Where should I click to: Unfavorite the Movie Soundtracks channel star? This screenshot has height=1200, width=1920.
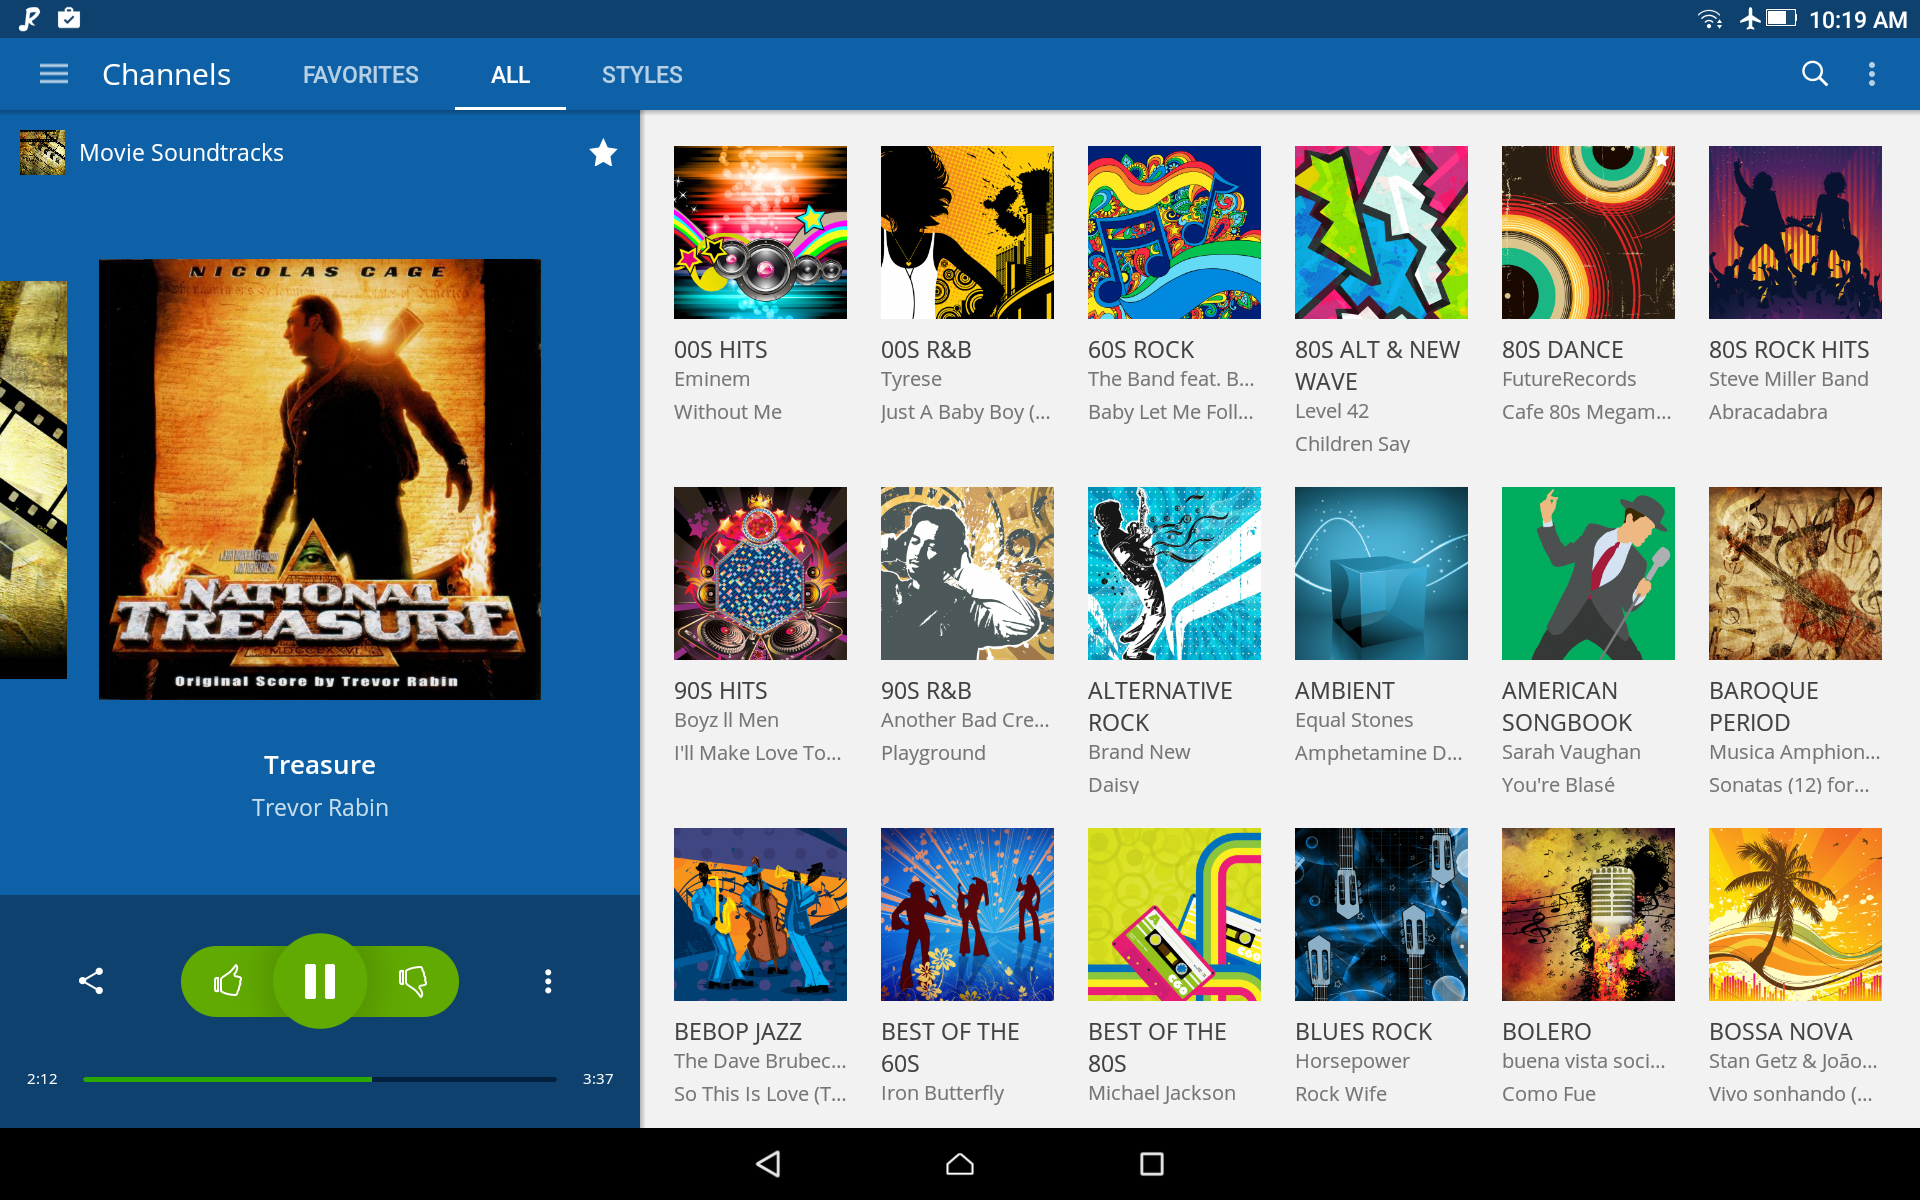coord(603,152)
